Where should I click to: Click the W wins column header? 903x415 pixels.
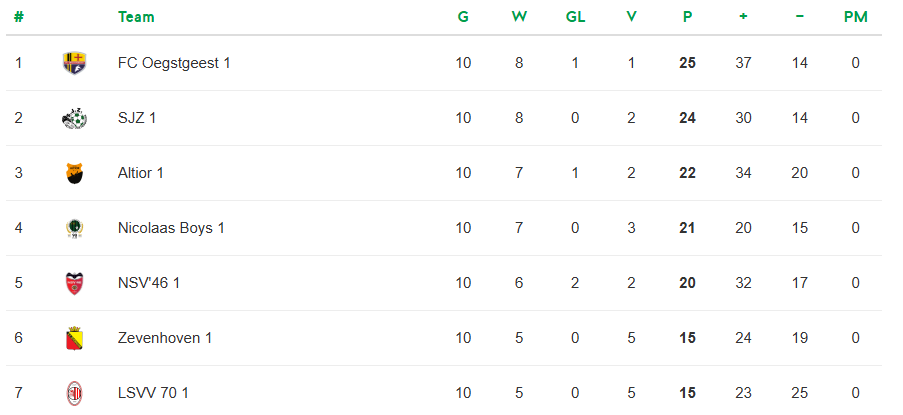(519, 17)
